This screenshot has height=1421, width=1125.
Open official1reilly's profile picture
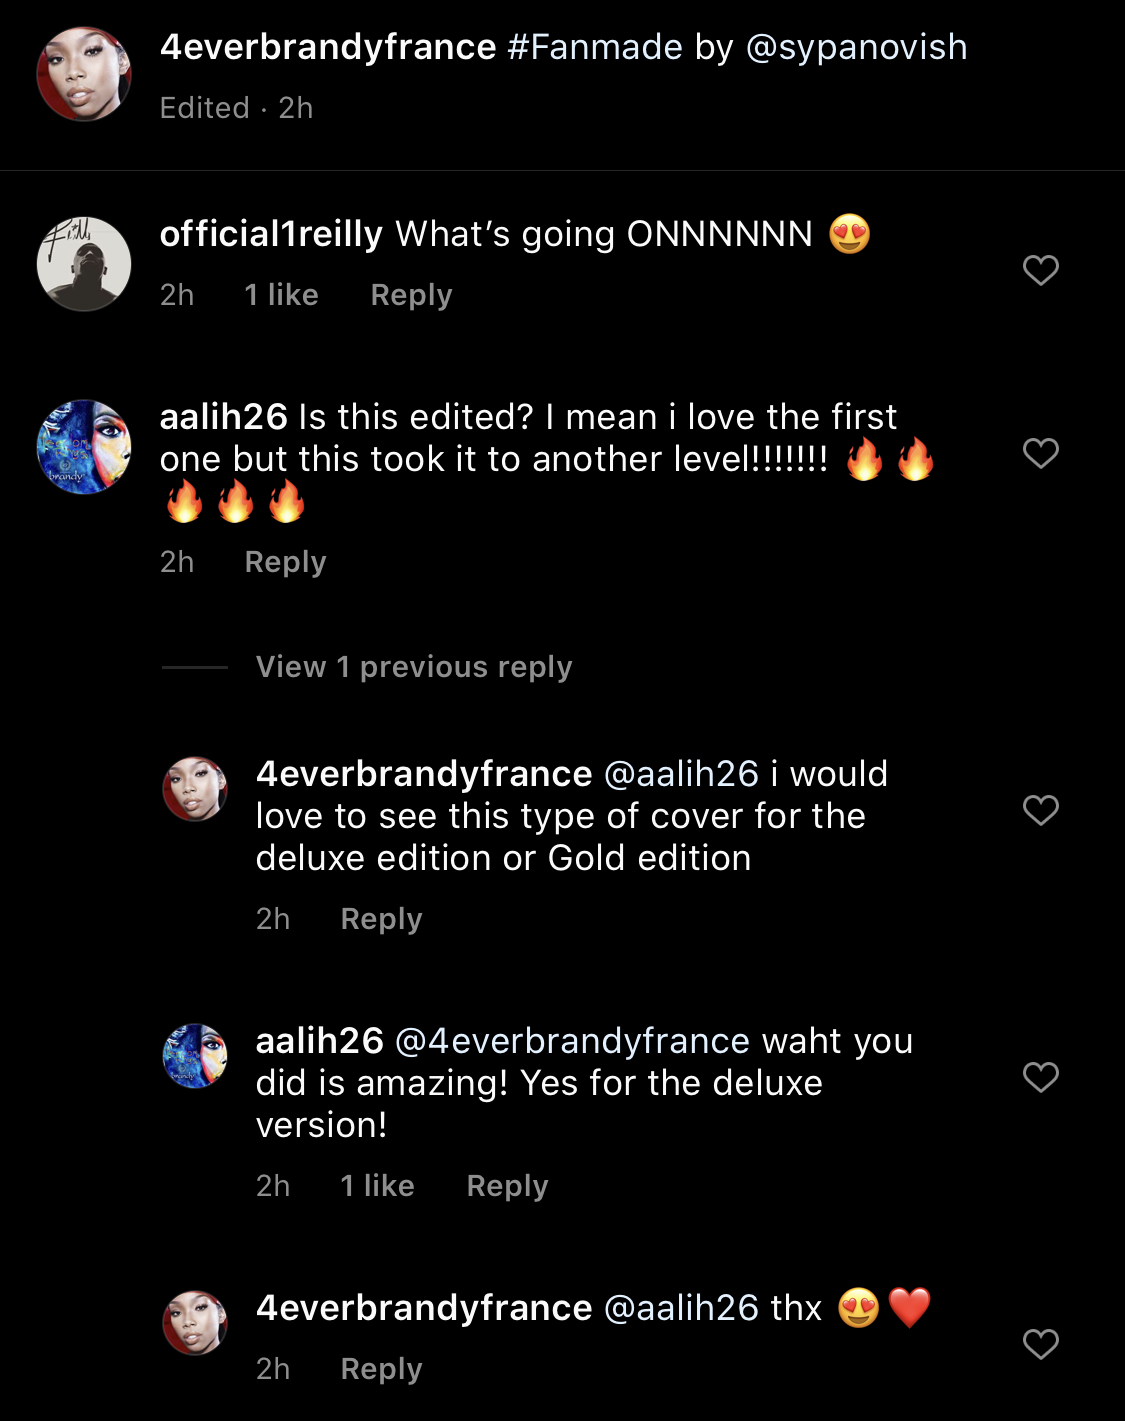84,264
